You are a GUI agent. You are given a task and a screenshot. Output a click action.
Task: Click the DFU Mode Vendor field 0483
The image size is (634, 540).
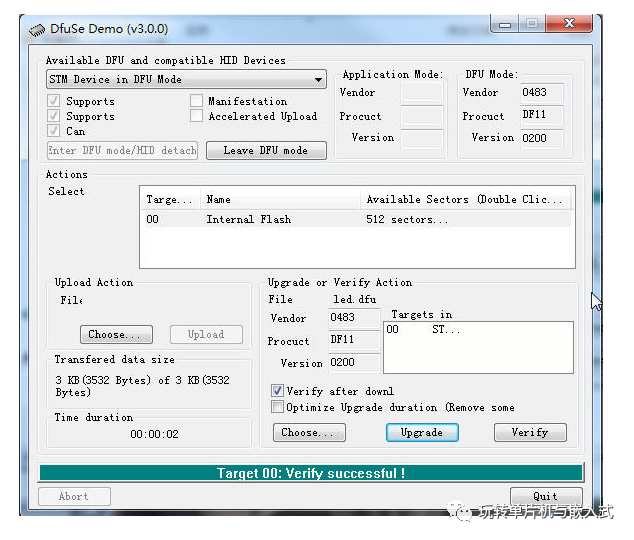click(x=541, y=93)
